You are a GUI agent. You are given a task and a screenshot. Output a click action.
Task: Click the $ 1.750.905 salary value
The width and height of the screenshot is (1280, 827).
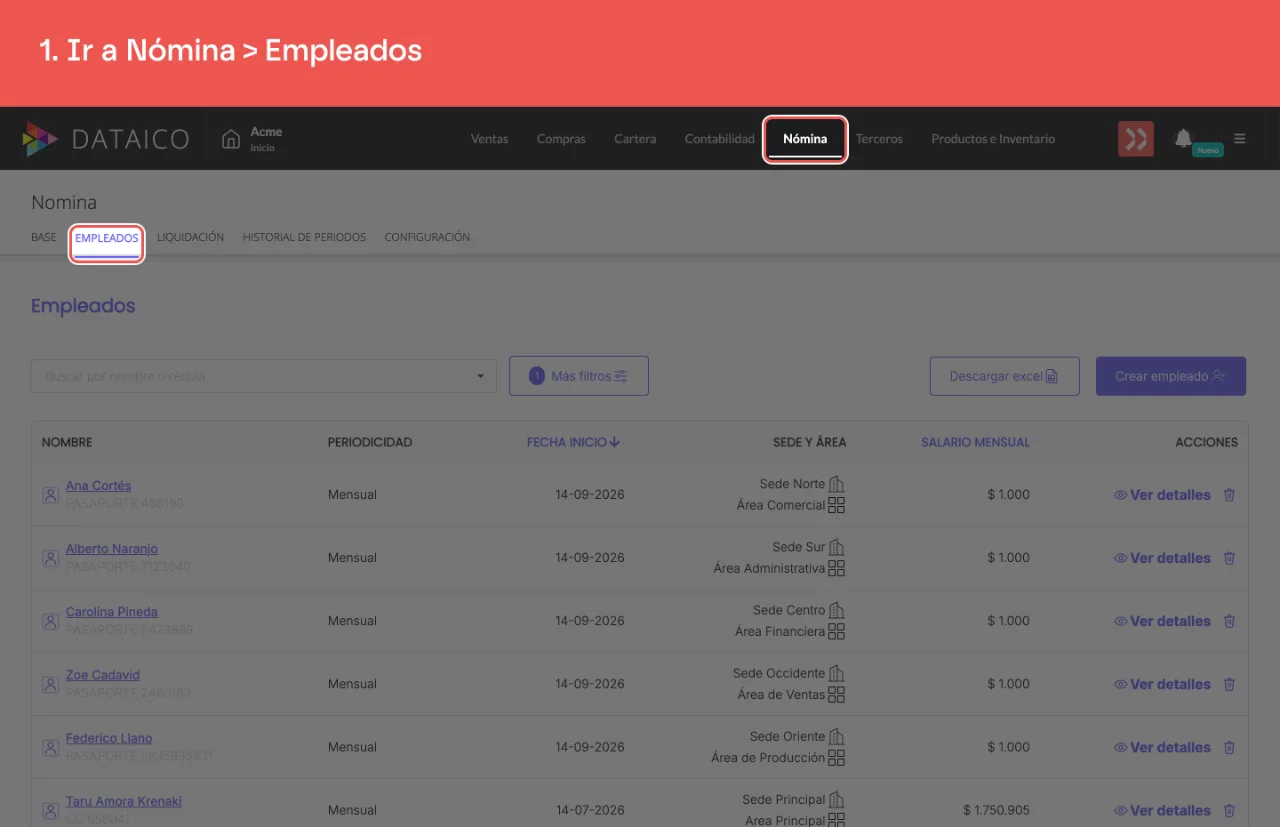tap(997, 810)
